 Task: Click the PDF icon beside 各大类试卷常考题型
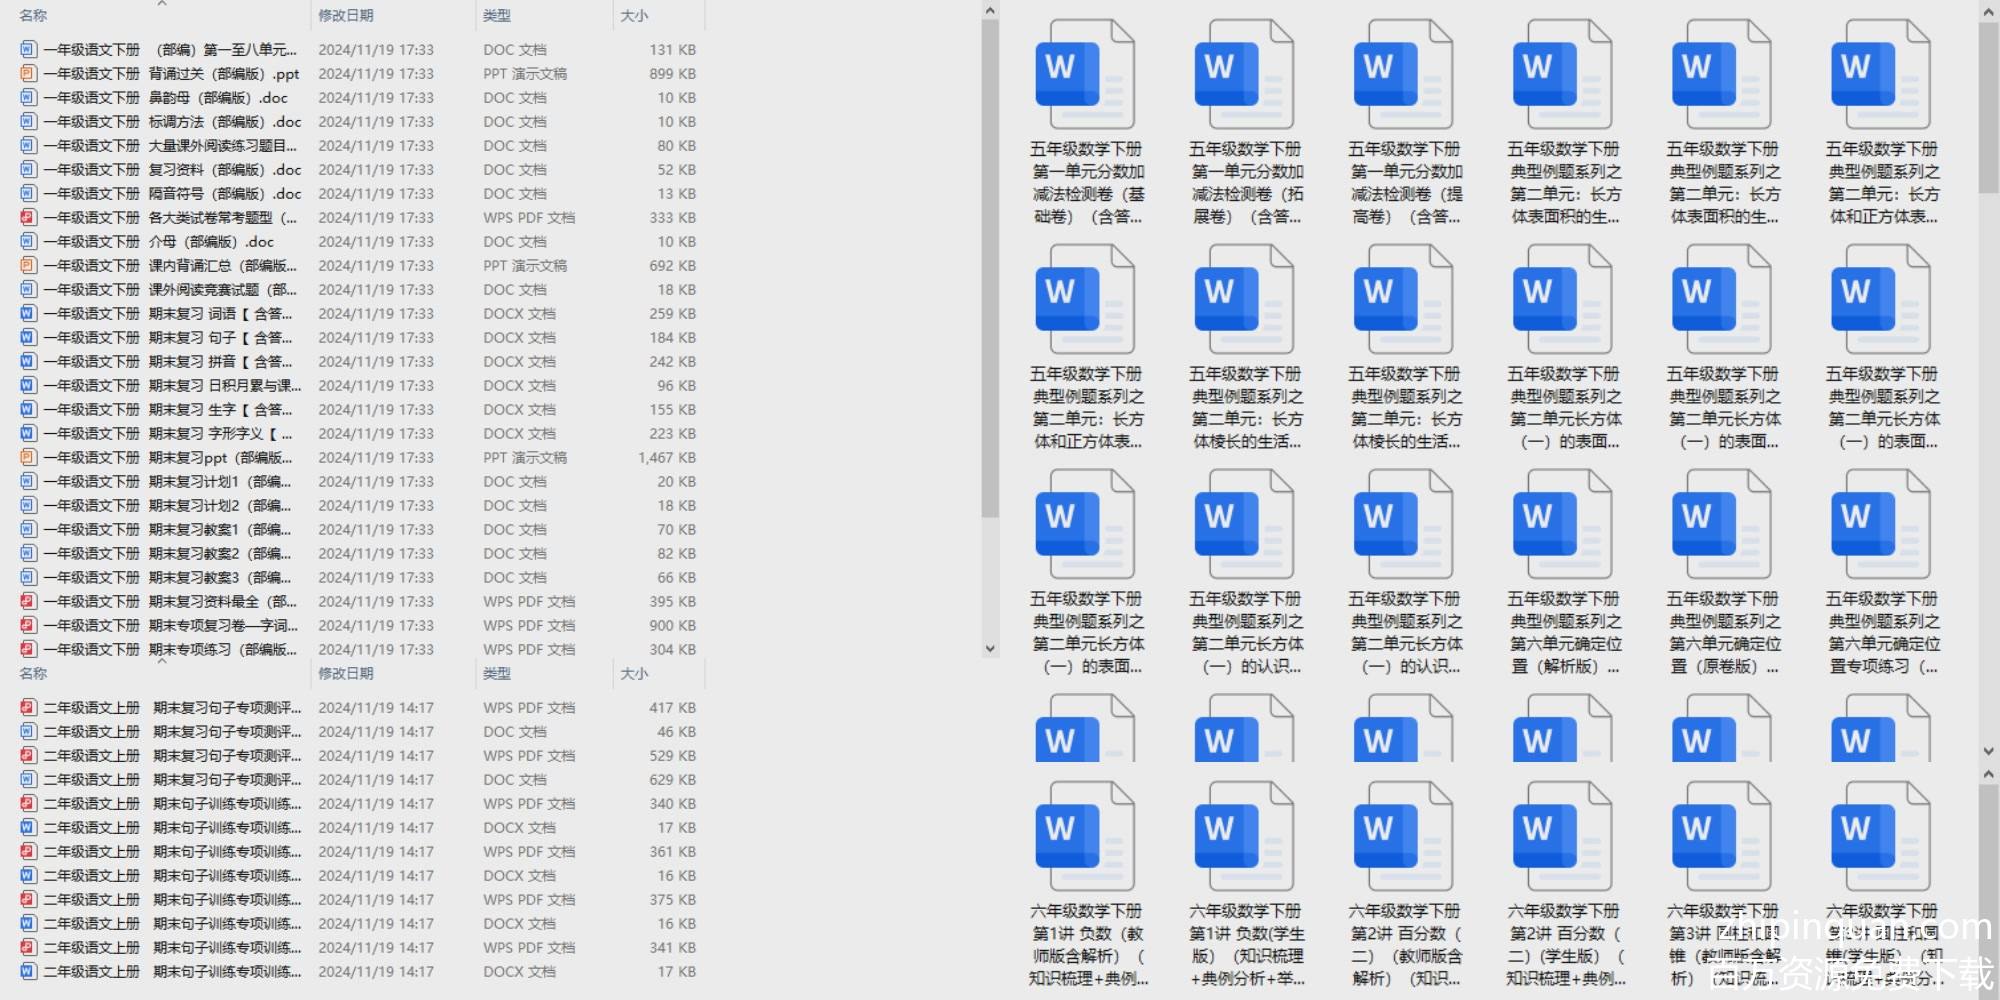28,217
